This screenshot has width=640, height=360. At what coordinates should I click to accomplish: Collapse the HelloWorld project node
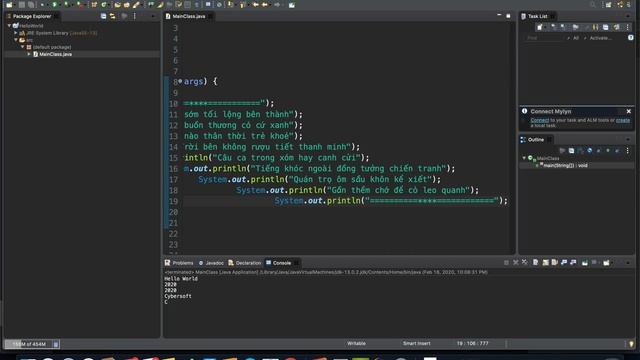[9, 26]
